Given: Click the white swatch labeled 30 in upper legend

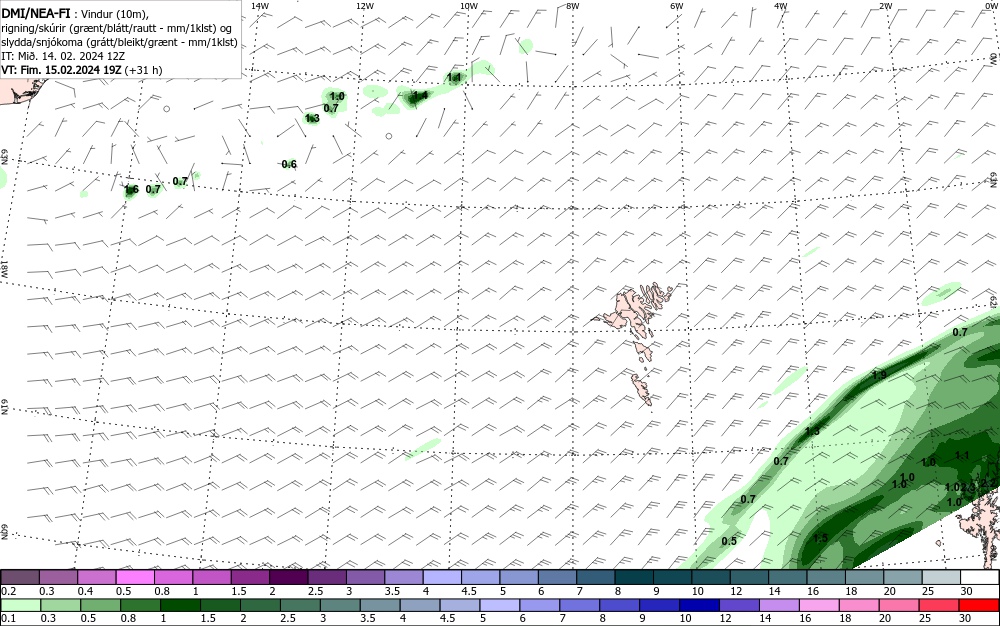Looking at the screenshot, I should click(980, 578).
